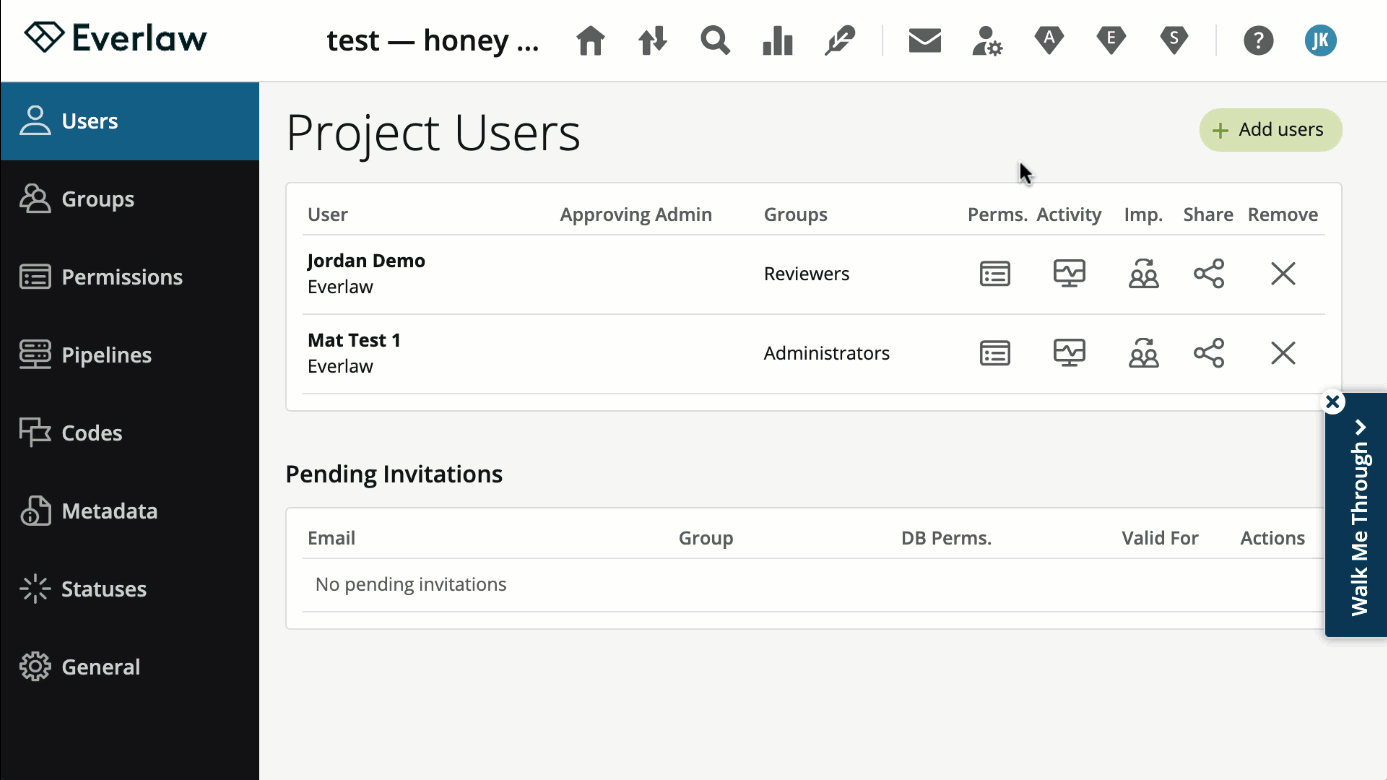Screen dimensions: 1387x780
Task: Open the uploads arrows icon in the toolbar
Action: click(x=652, y=40)
